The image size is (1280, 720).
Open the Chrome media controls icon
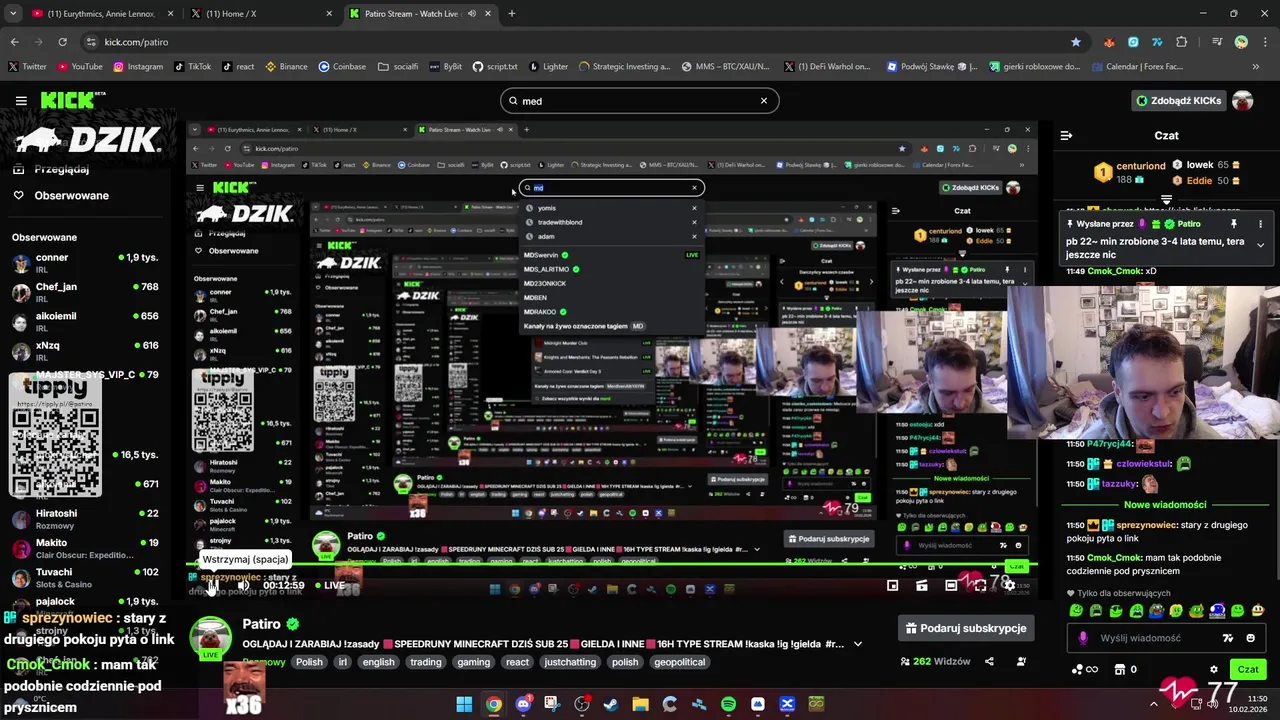coord(1217,42)
